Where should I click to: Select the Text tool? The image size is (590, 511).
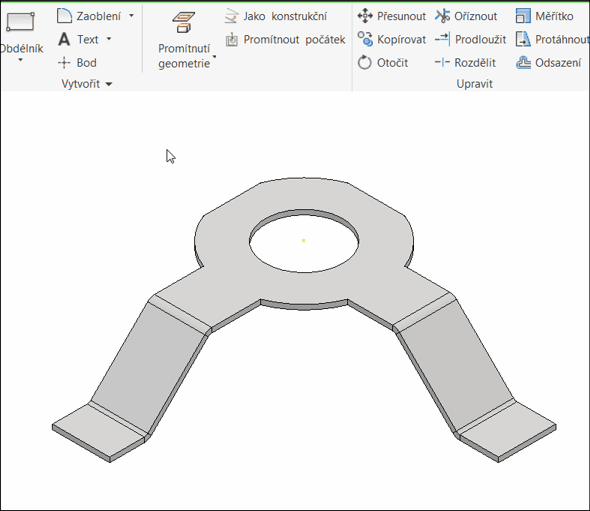[79, 39]
